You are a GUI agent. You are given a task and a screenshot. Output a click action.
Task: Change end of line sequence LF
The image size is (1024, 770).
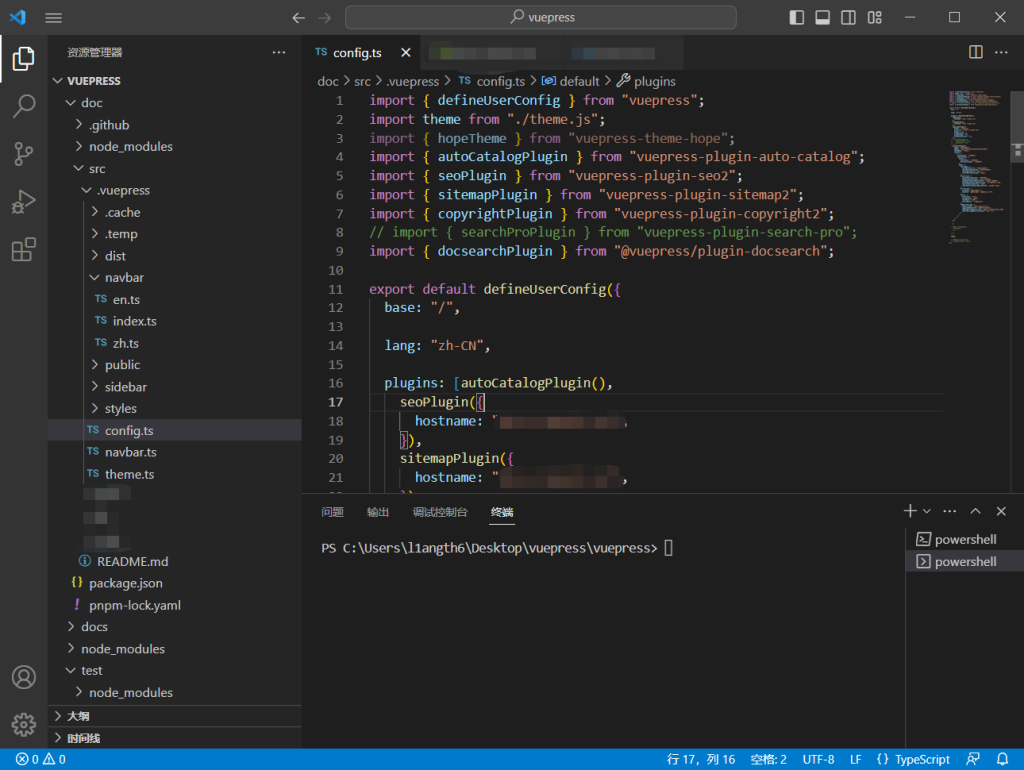coord(856,759)
